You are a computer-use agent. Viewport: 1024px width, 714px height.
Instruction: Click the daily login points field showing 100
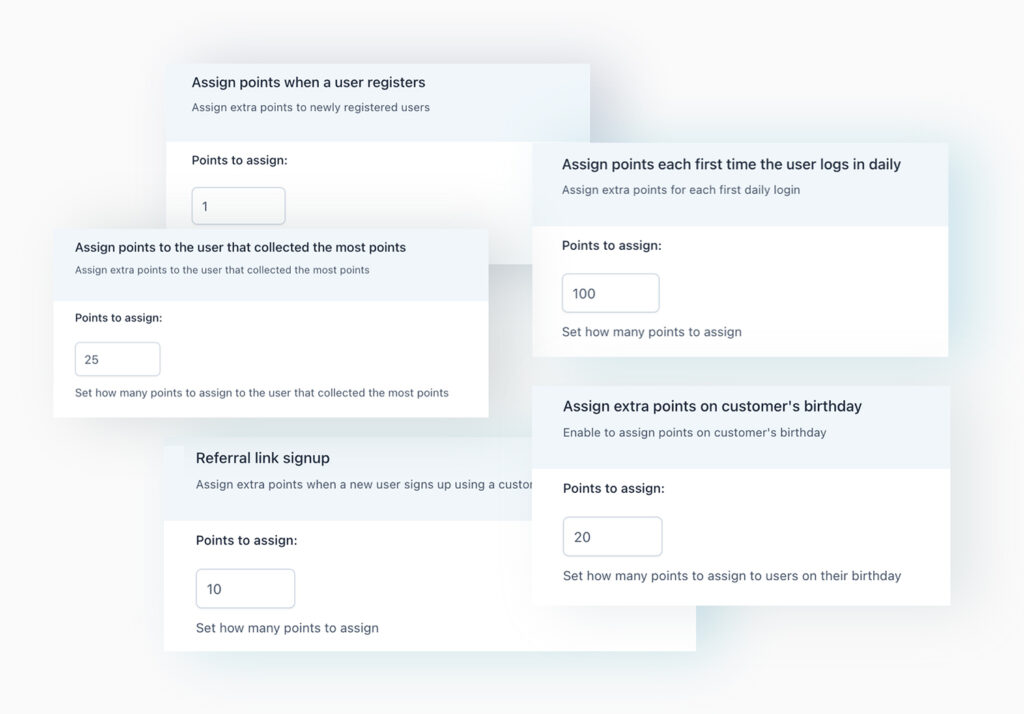pyautogui.click(x=610, y=293)
